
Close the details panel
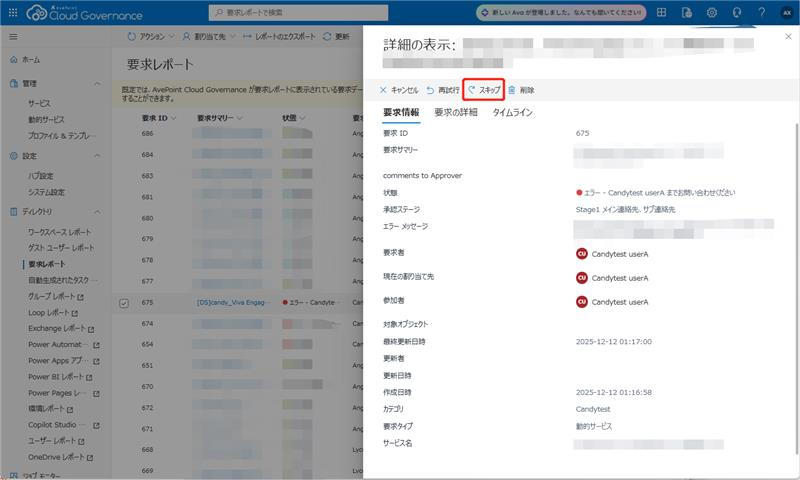786,37
